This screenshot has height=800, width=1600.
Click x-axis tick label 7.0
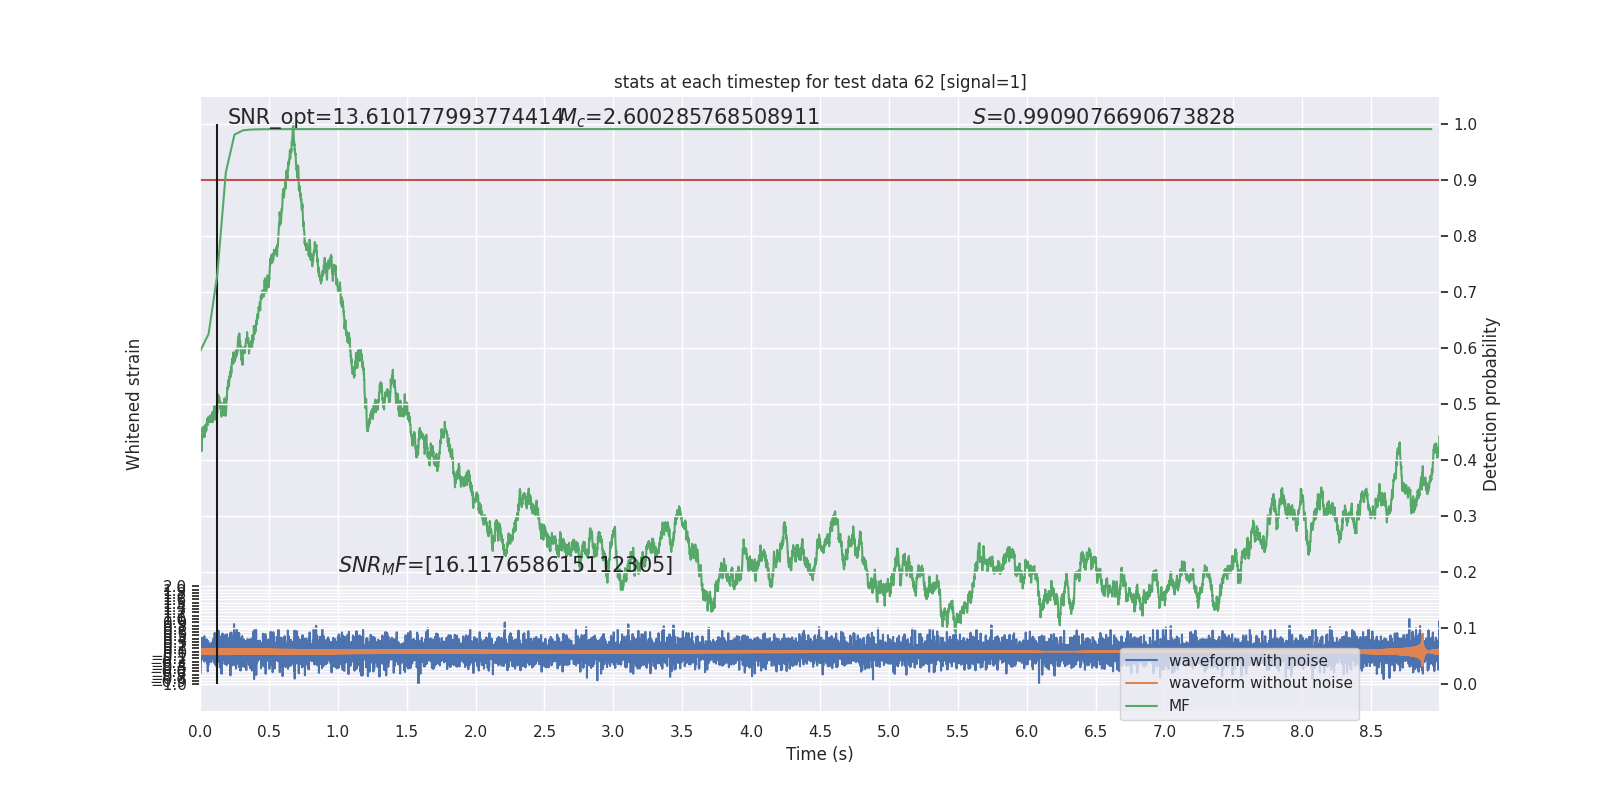tap(1165, 732)
